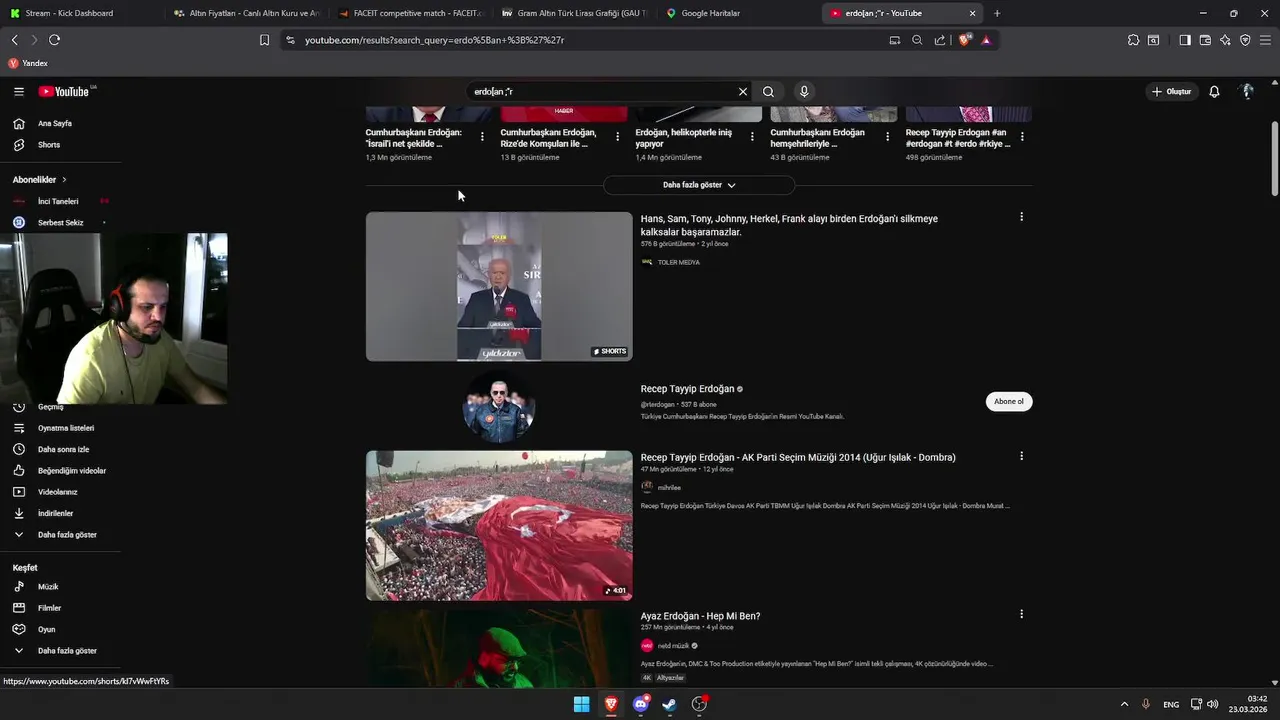Open YouTube notifications bell
Viewport: 1280px width, 720px height.
[x=1214, y=91]
